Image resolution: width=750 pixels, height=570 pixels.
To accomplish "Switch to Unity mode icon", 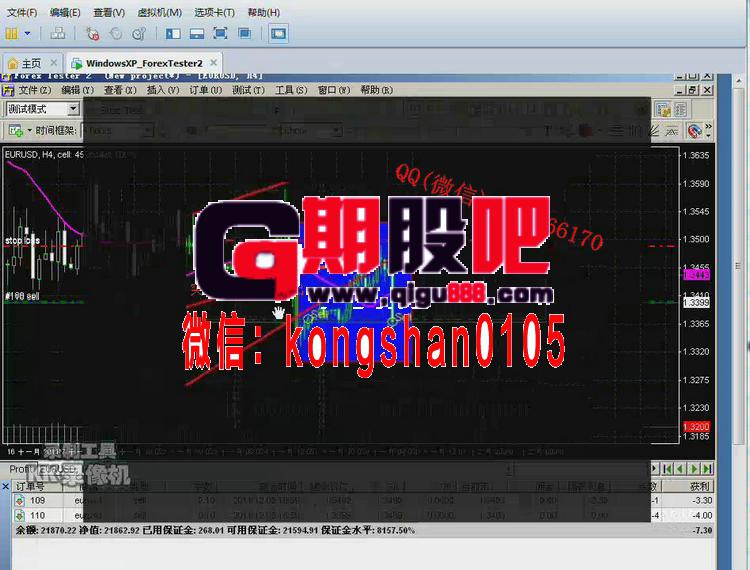I will click(244, 33).
